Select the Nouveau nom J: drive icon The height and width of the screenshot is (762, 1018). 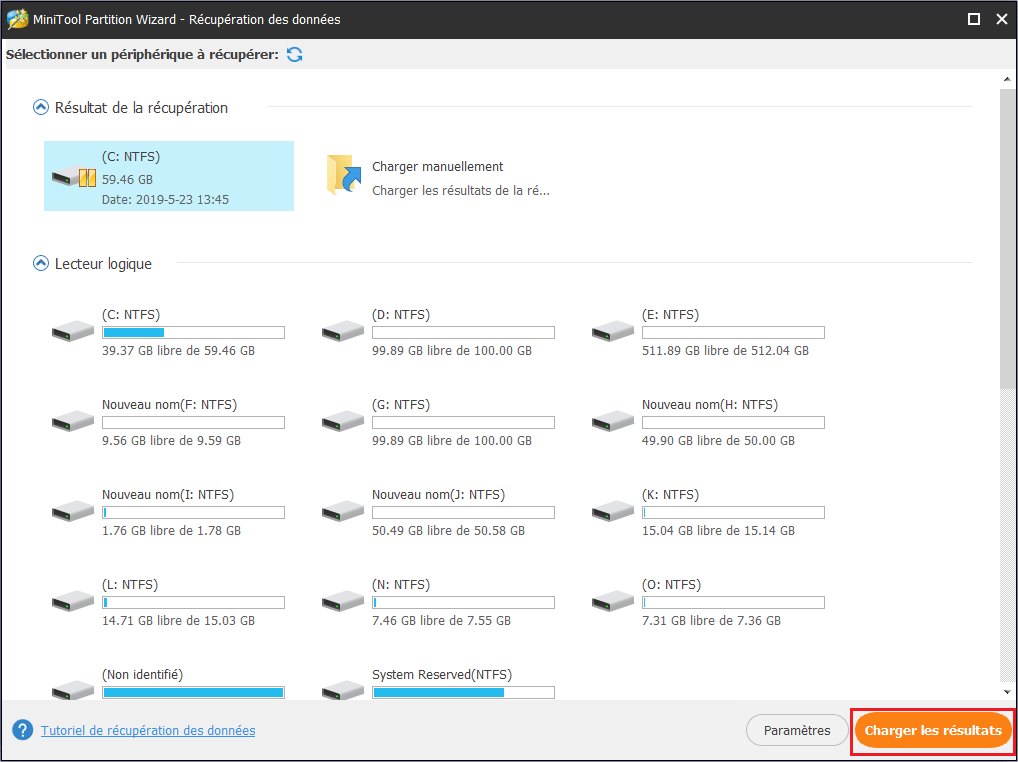343,511
